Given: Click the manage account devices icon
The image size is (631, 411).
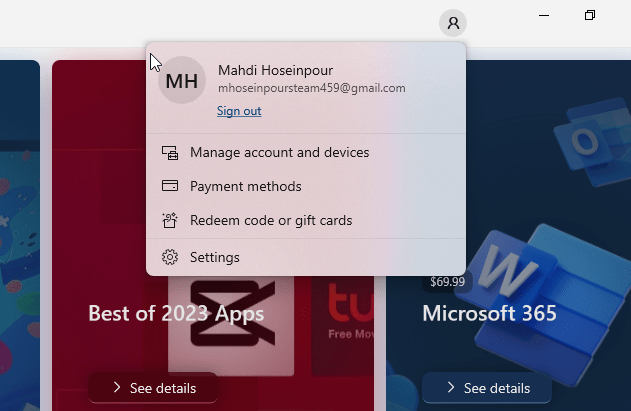Looking at the screenshot, I should tap(170, 153).
